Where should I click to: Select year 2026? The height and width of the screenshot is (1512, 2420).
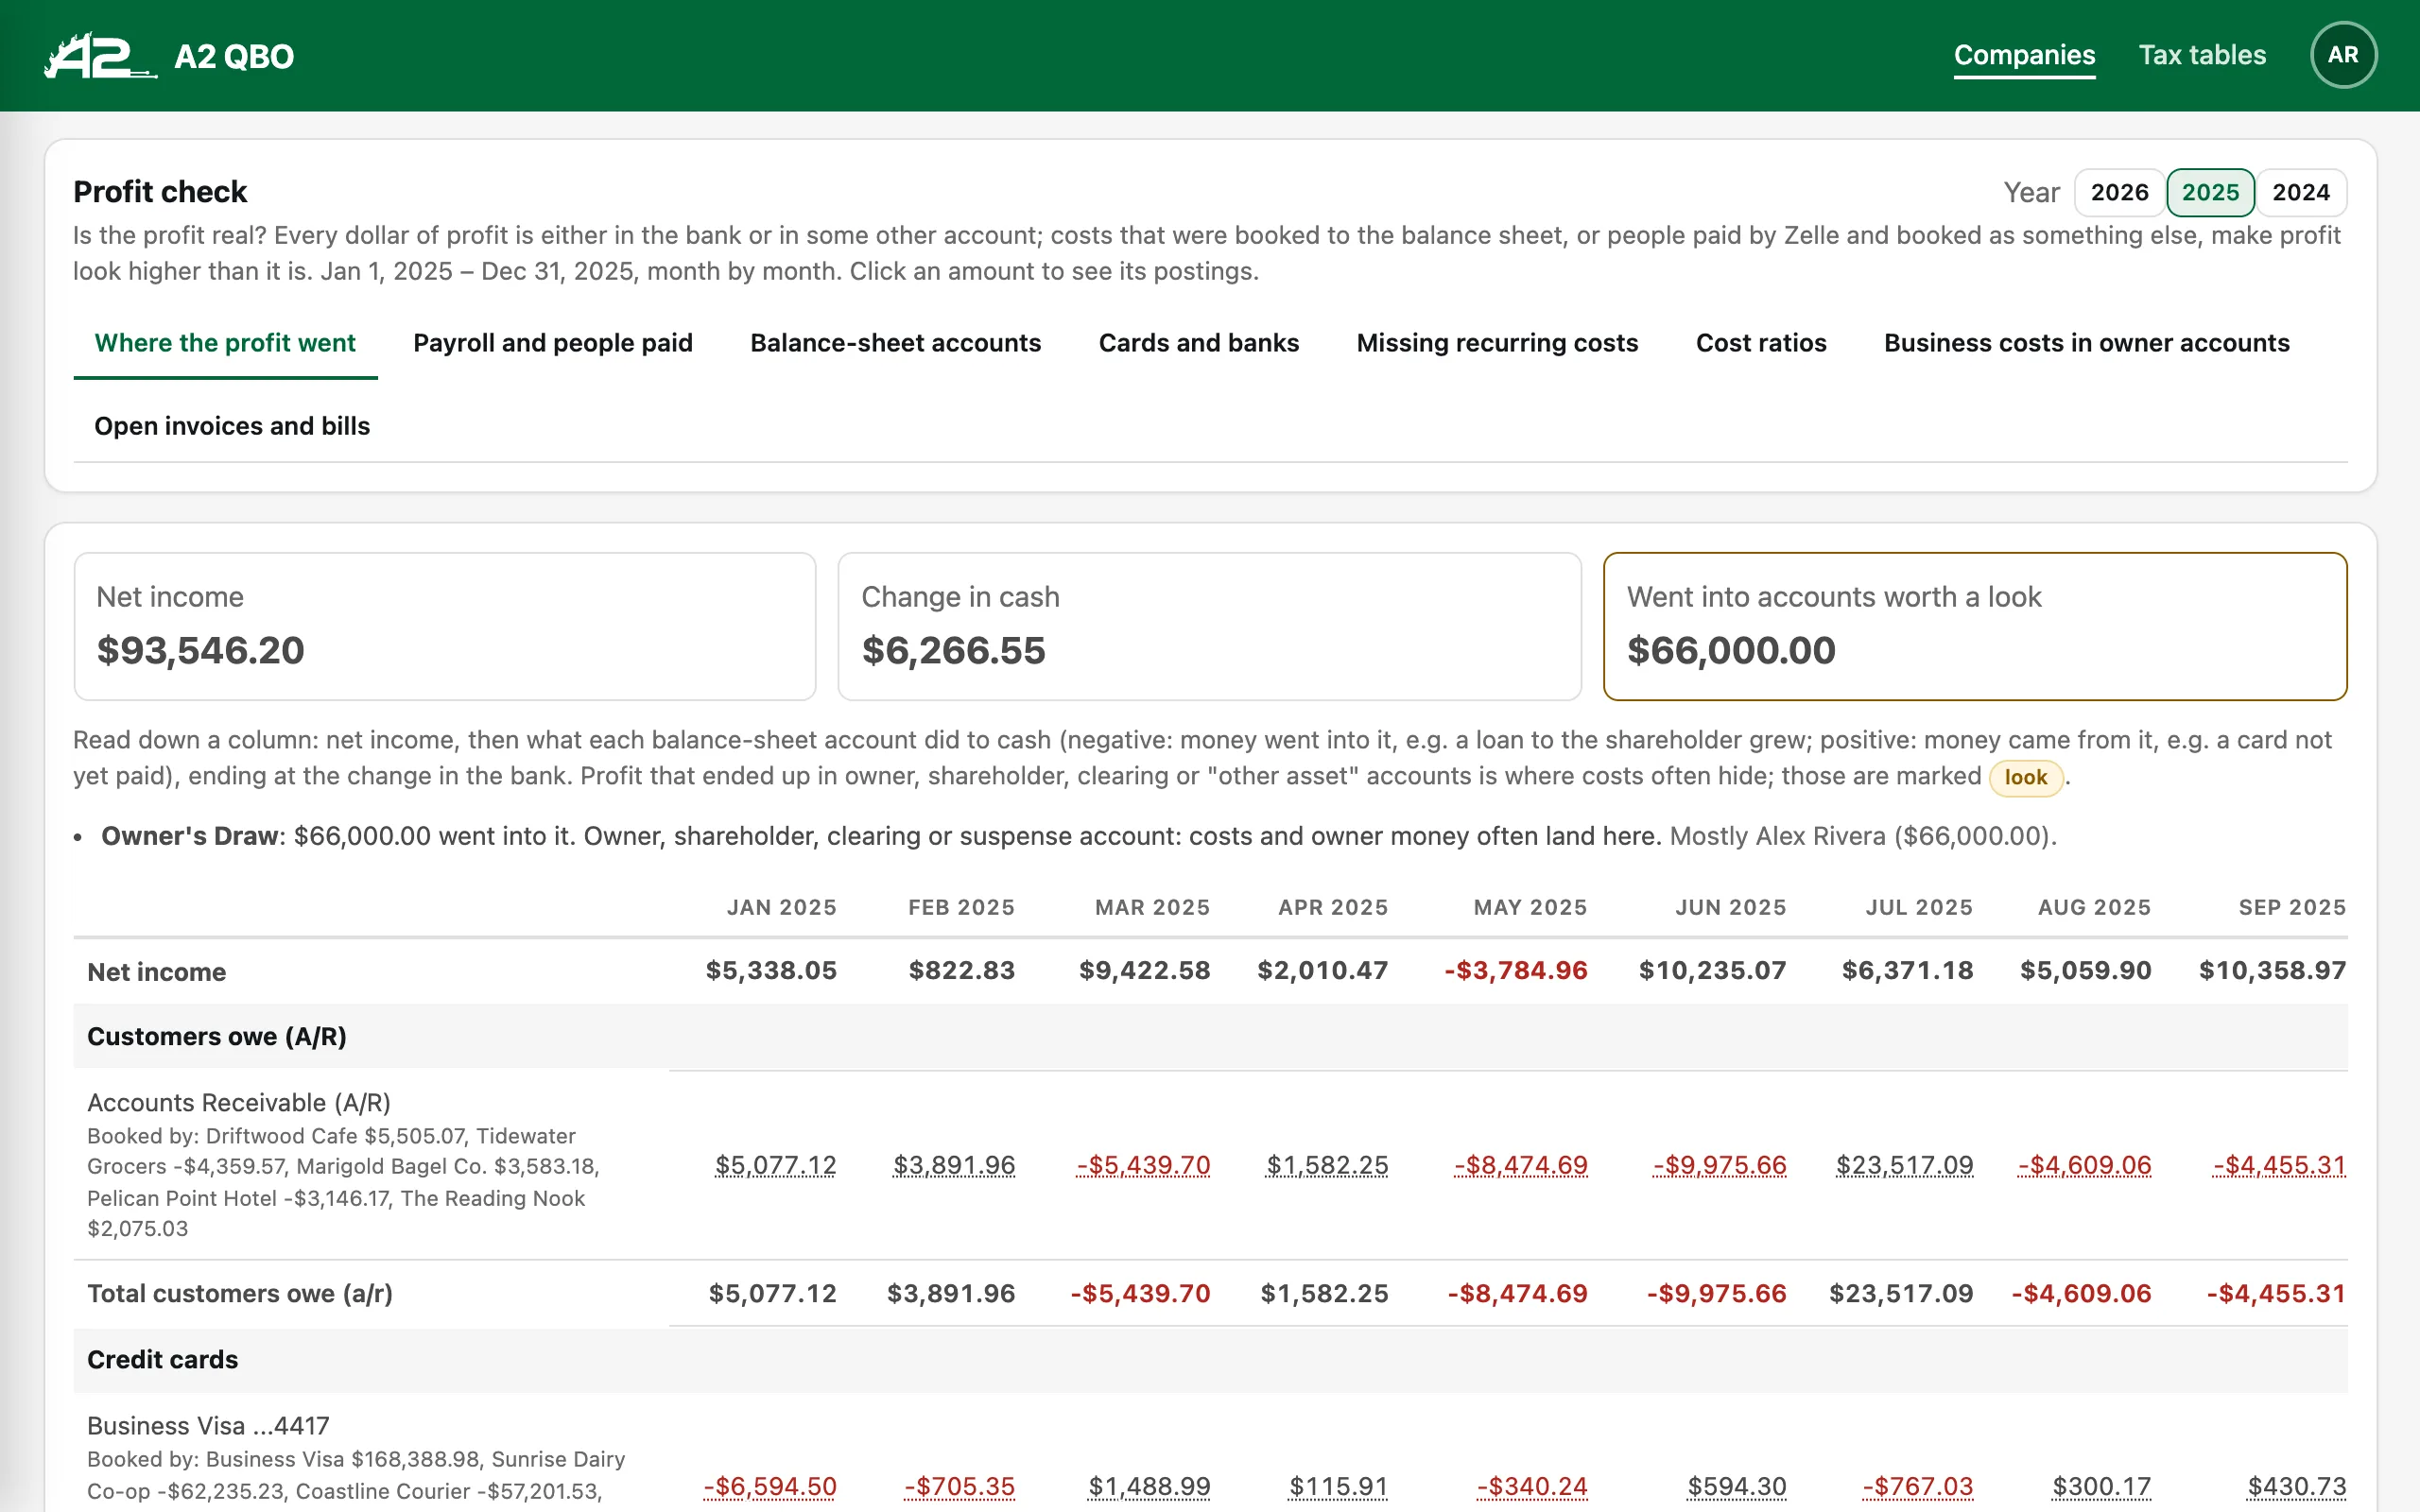point(2119,192)
